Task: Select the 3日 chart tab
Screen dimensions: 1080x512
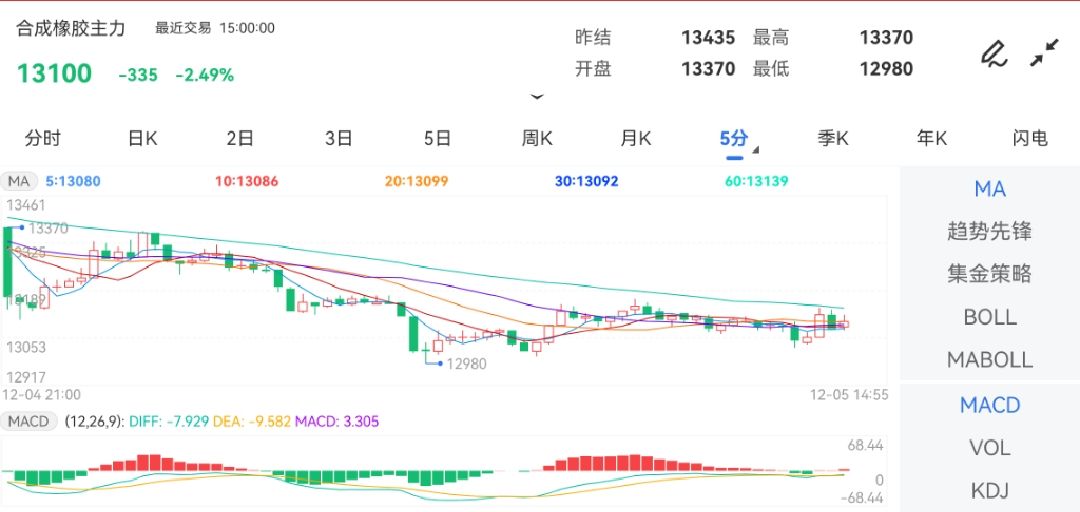Action: [x=339, y=139]
